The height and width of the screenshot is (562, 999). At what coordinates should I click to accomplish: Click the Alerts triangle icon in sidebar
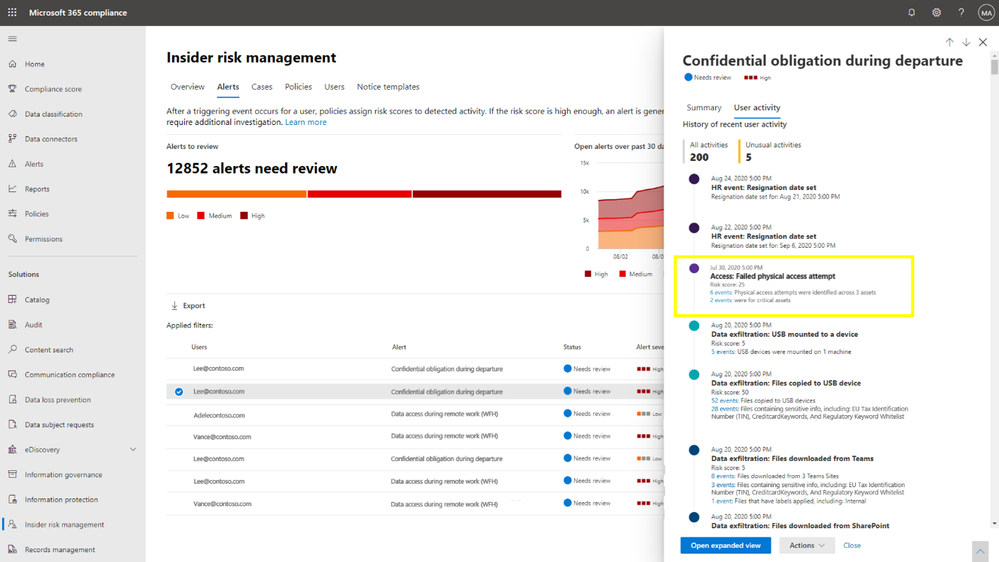(12, 164)
